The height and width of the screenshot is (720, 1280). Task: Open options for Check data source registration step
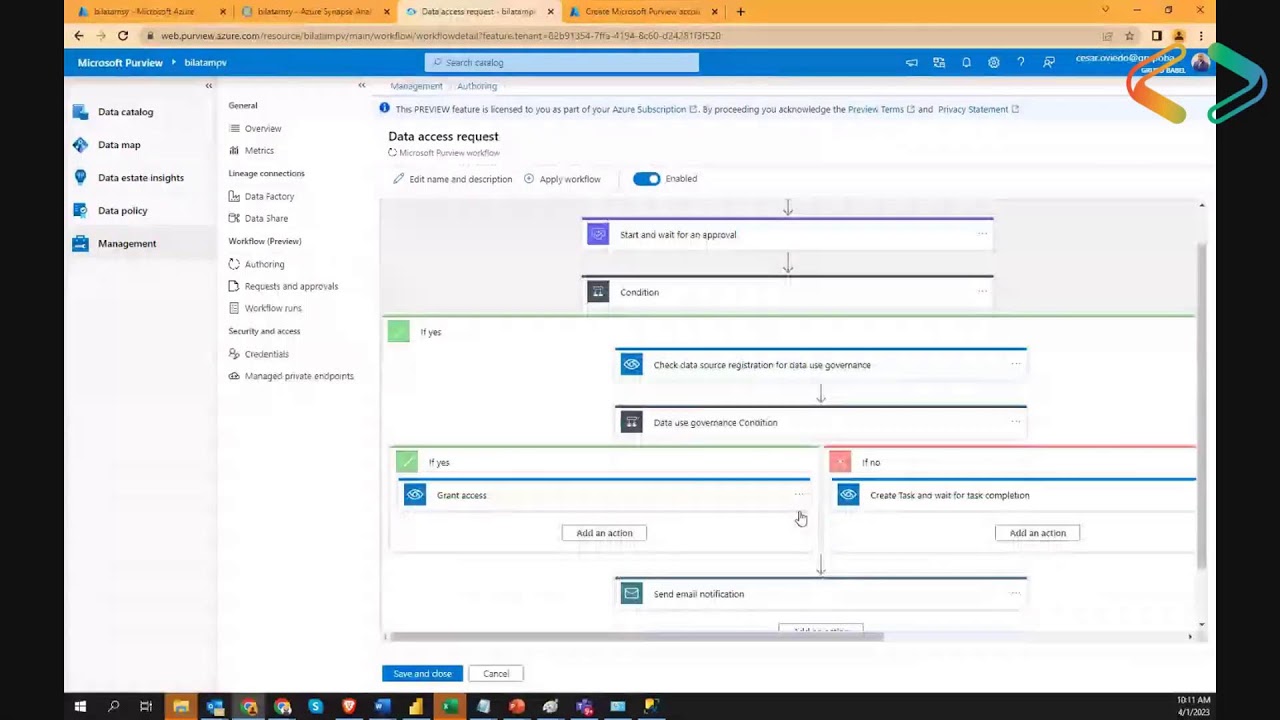[1015, 364]
